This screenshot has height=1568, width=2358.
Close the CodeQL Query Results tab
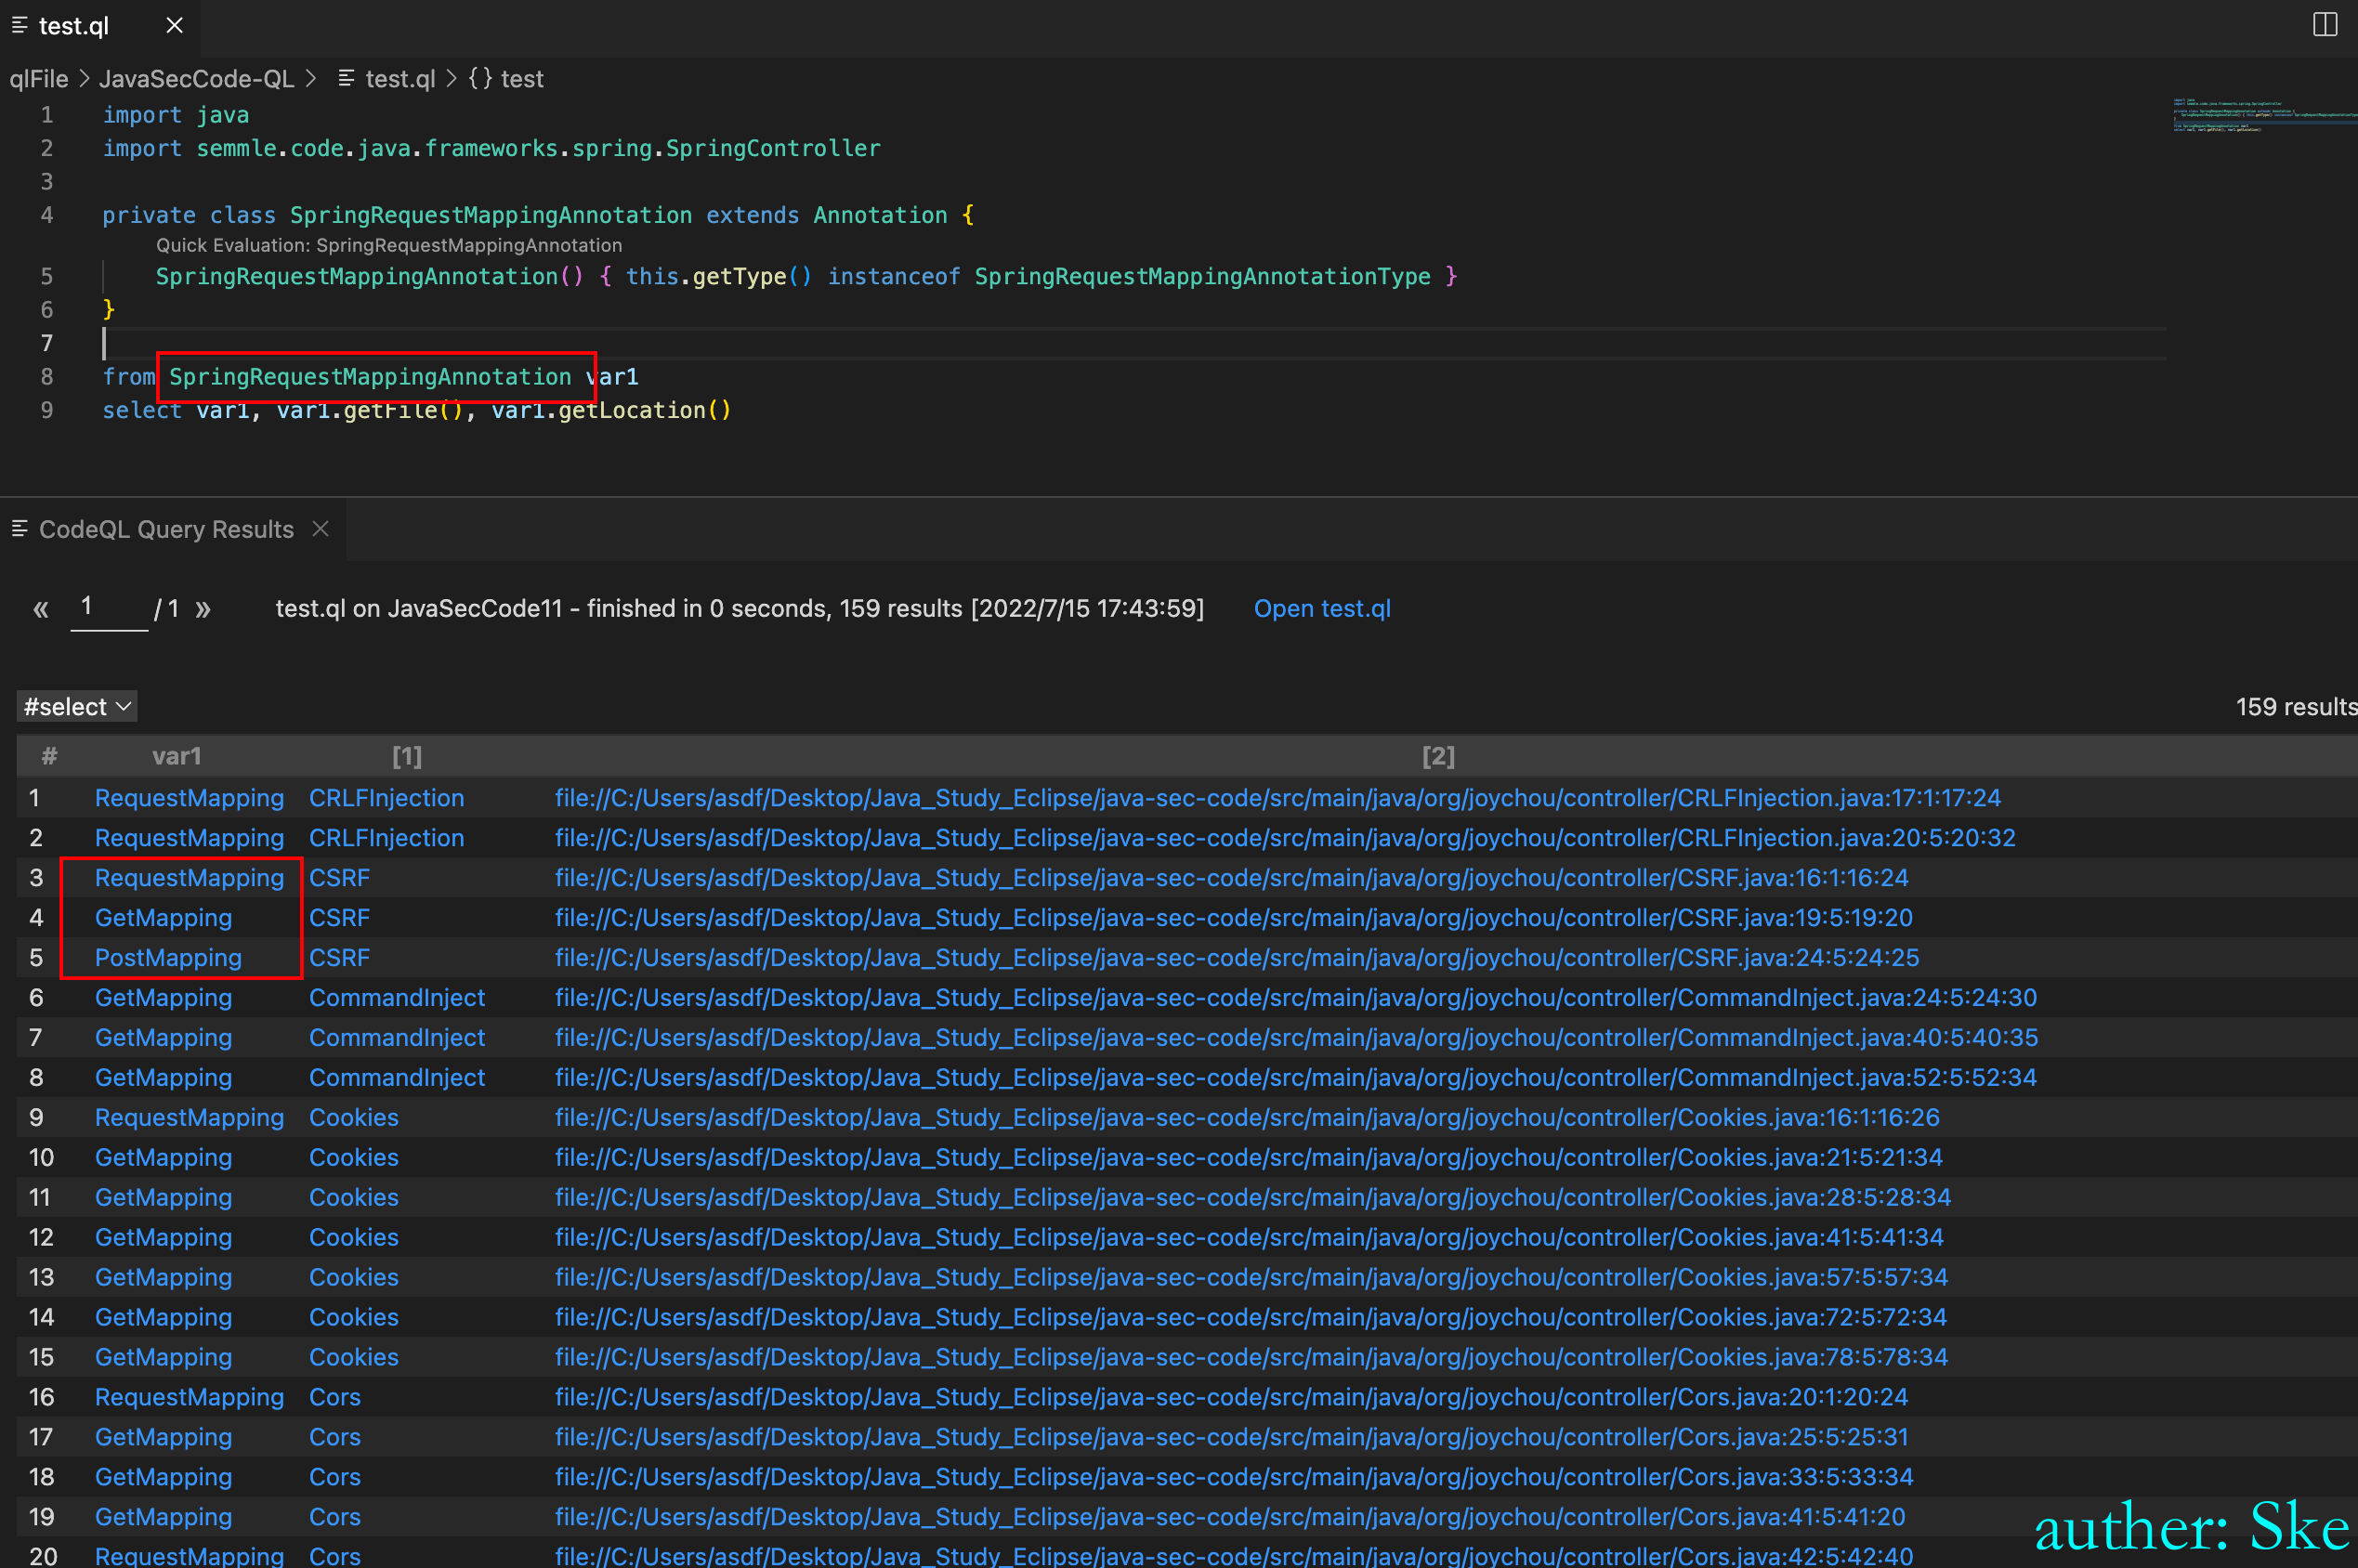click(x=320, y=528)
